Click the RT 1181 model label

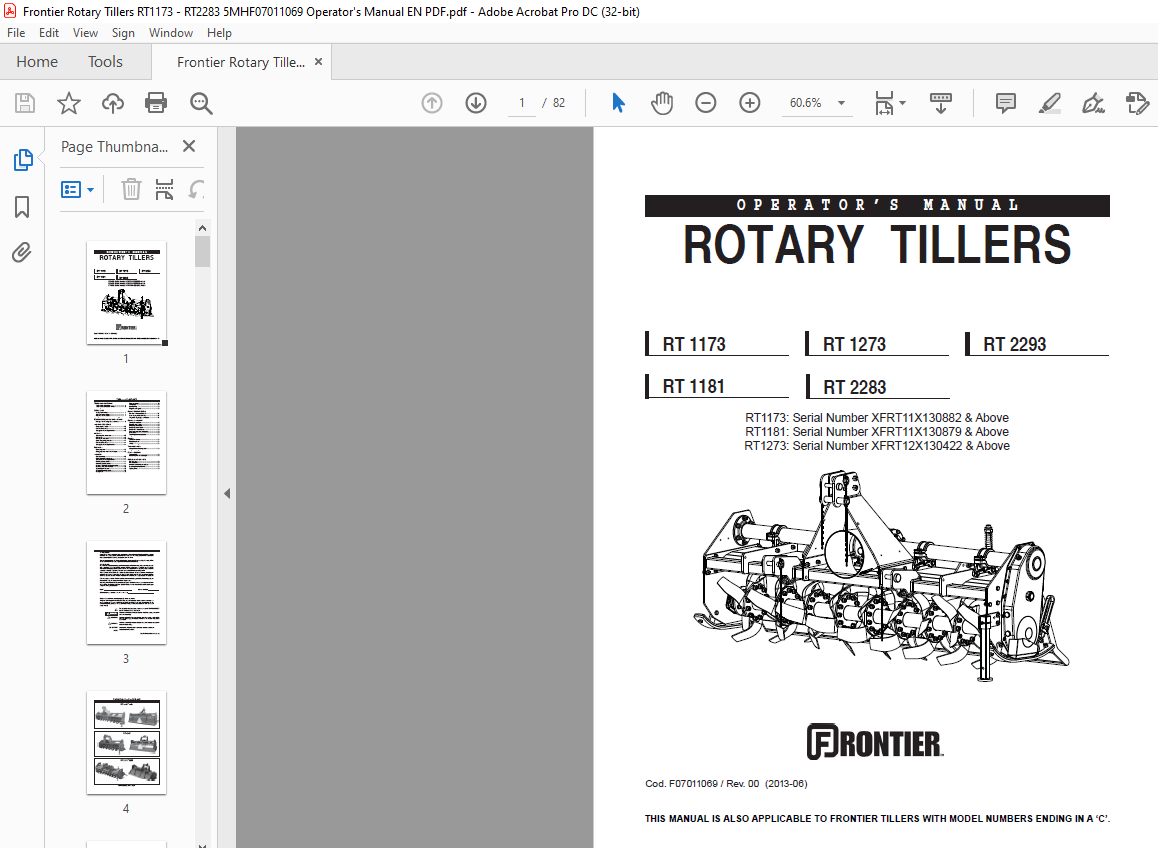coord(693,386)
